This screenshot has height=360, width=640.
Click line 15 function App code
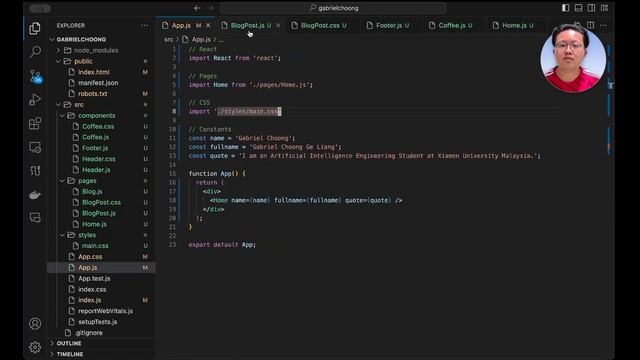coord(217,173)
